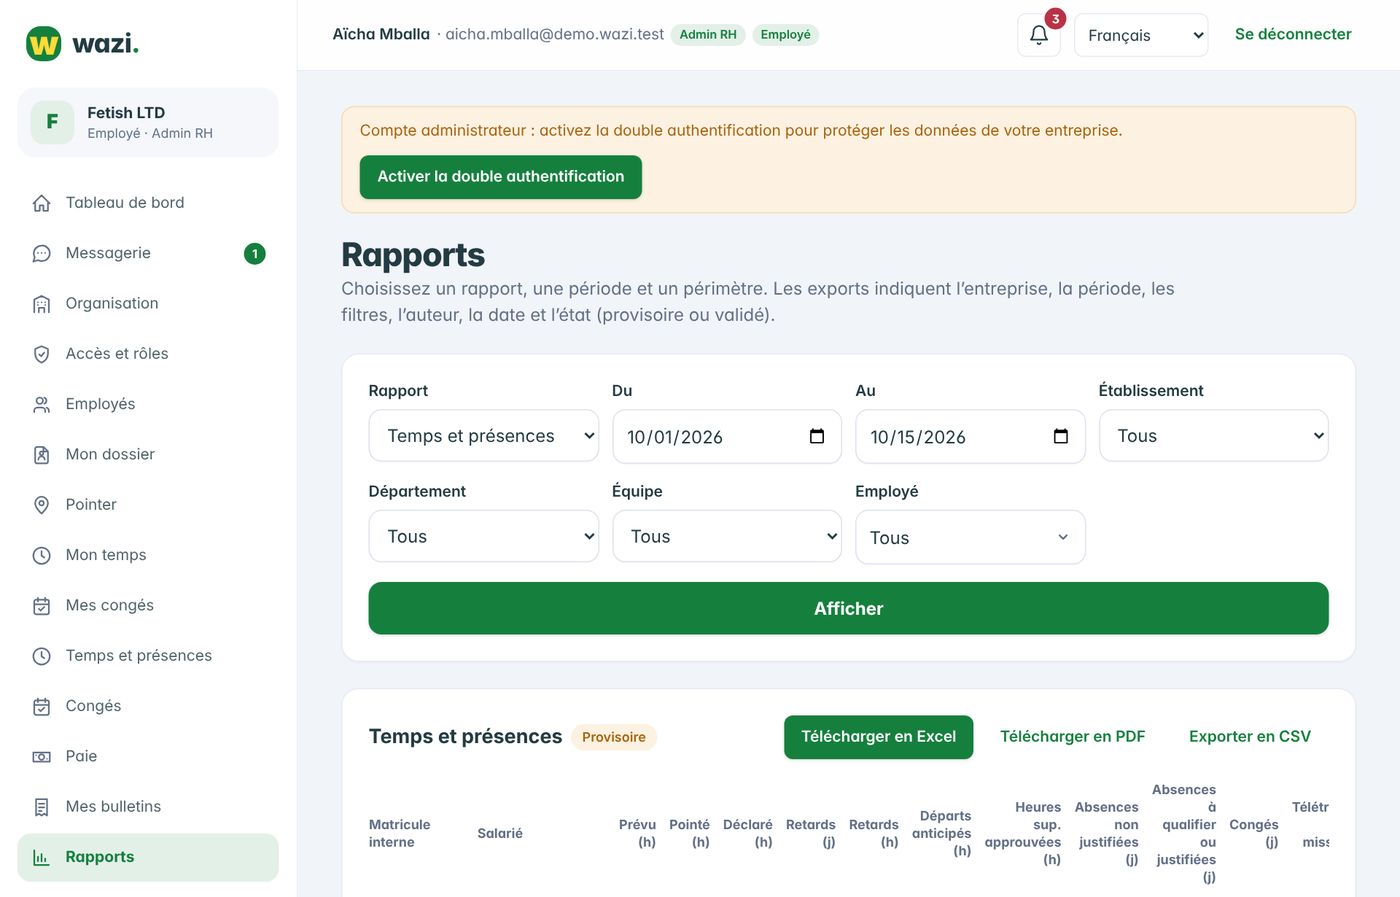
Task: Open the Français language dropdown
Action: point(1141,35)
